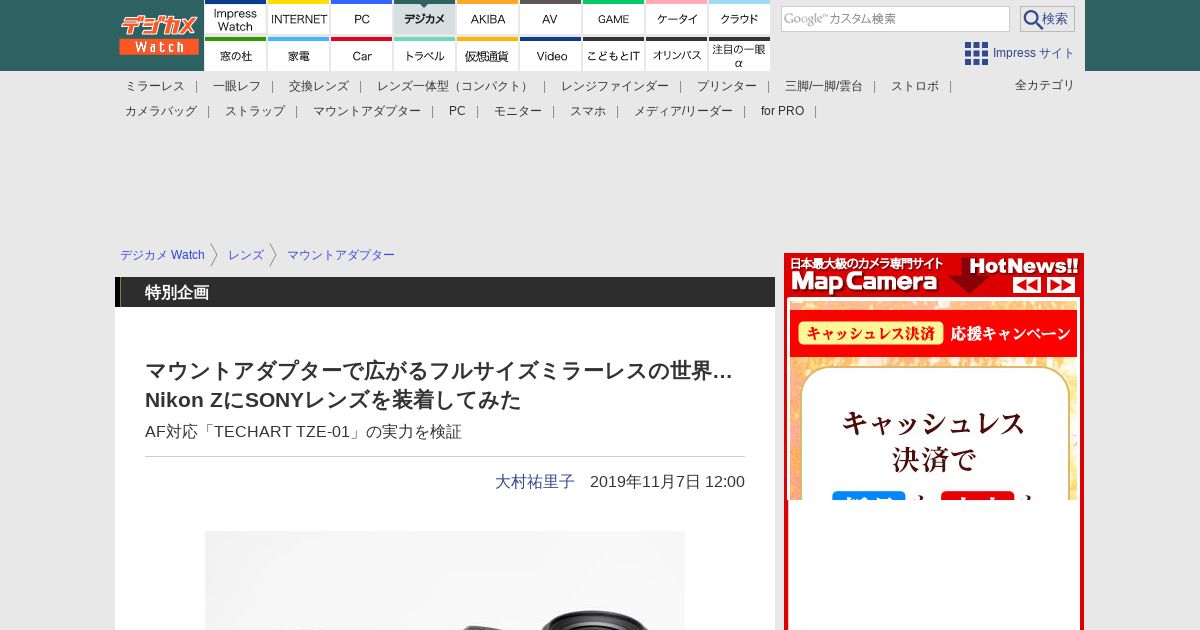Open the プリンター category
Image resolution: width=1200 pixels, height=630 pixels.
pyautogui.click(x=727, y=86)
